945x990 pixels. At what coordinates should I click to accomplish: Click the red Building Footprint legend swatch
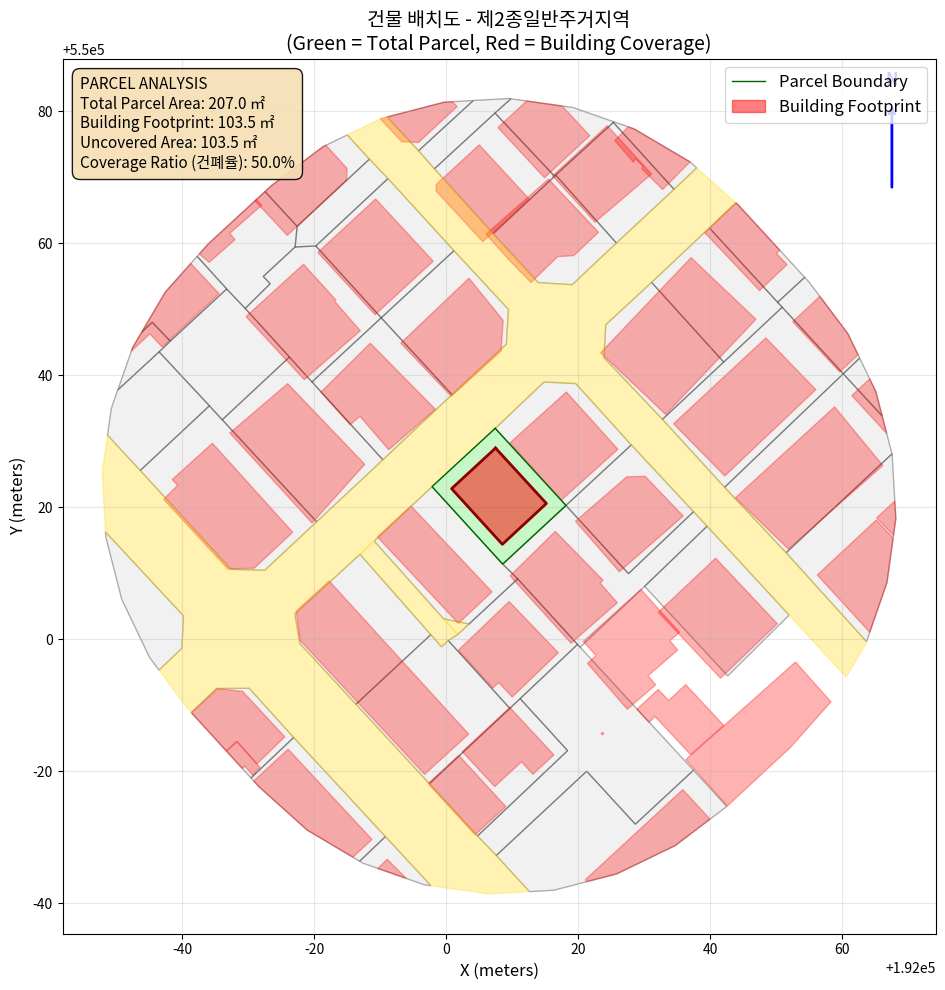pyautogui.click(x=750, y=106)
